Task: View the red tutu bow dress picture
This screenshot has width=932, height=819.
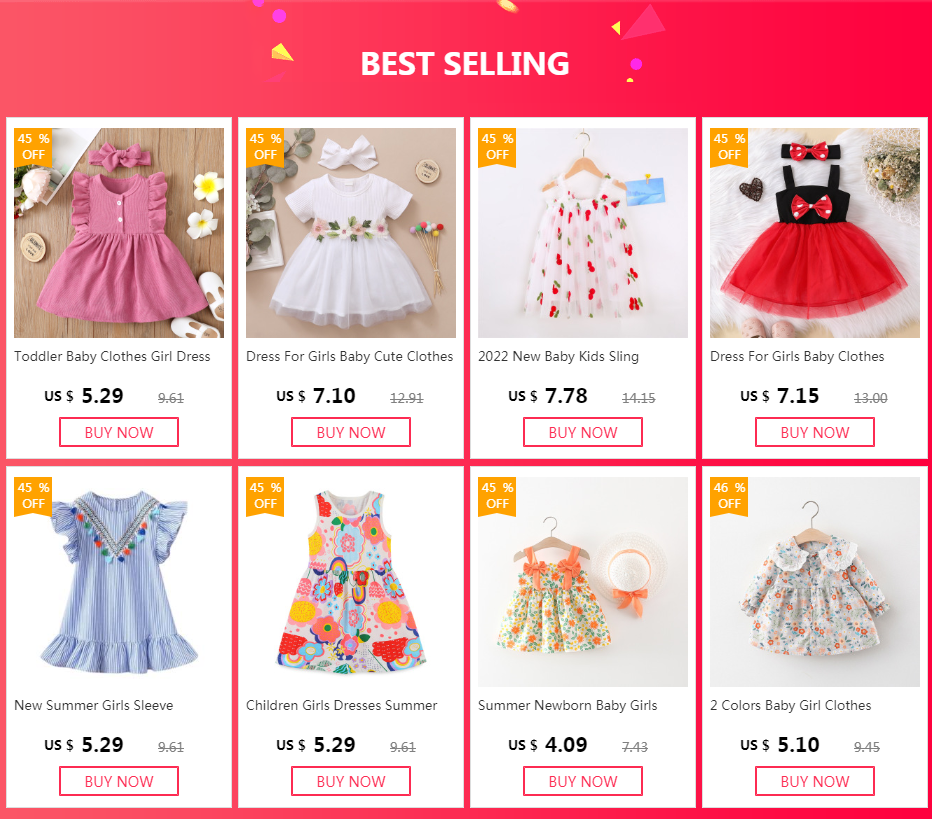Action: point(814,233)
